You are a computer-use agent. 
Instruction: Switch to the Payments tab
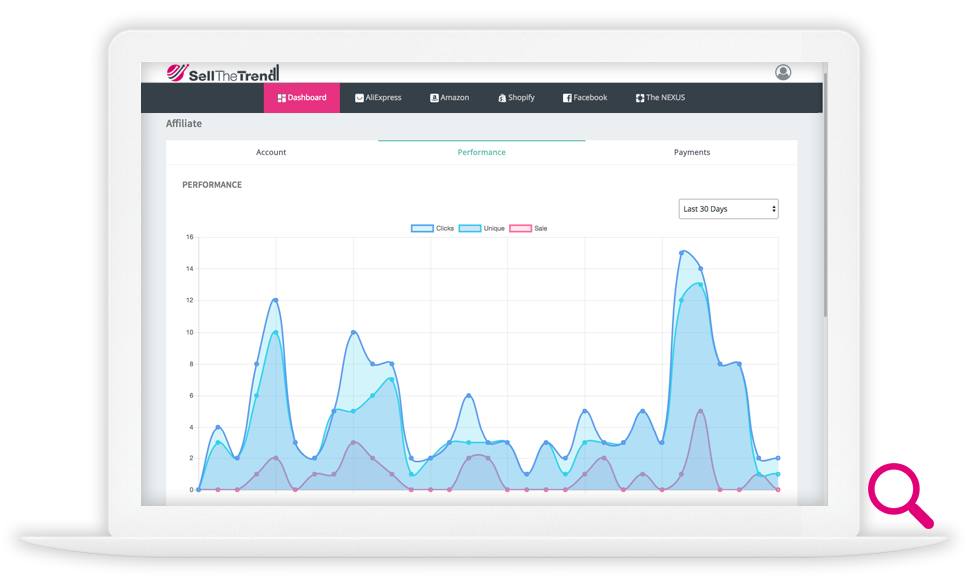(691, 153)
